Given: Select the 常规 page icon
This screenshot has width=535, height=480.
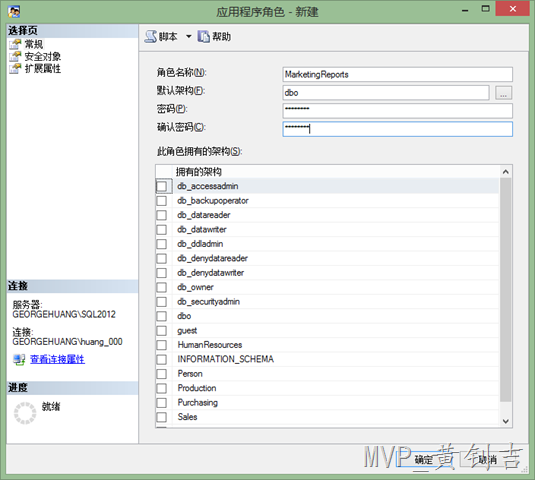Looking at the screenshot, I should click(x=15, y=44).
